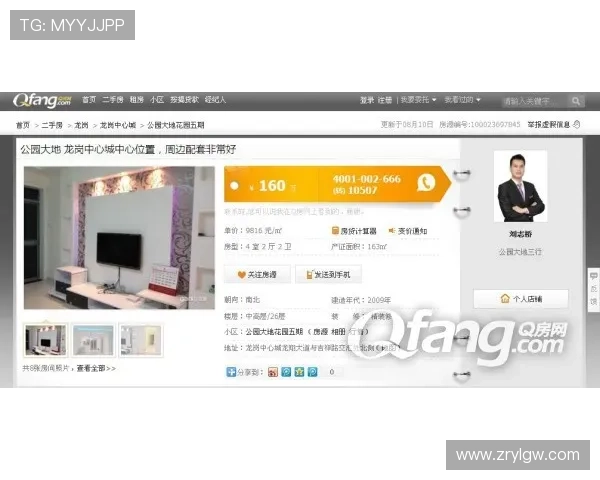The width and height of the screenshot is (600, 480).
Task: Click the 举报虚假信息 report icon
Action: 577,124
